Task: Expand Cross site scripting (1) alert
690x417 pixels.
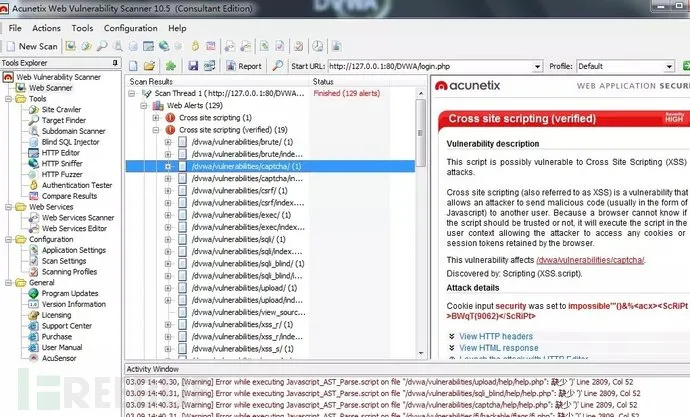Action: pos(156,118)
